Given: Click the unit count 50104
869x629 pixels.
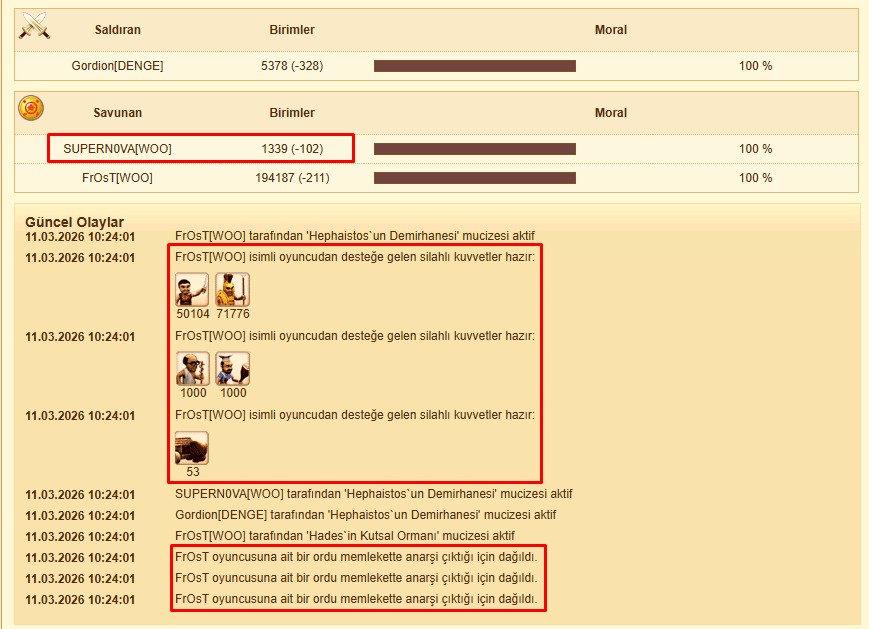Looking at the screenshot, I should coord(193,314).
